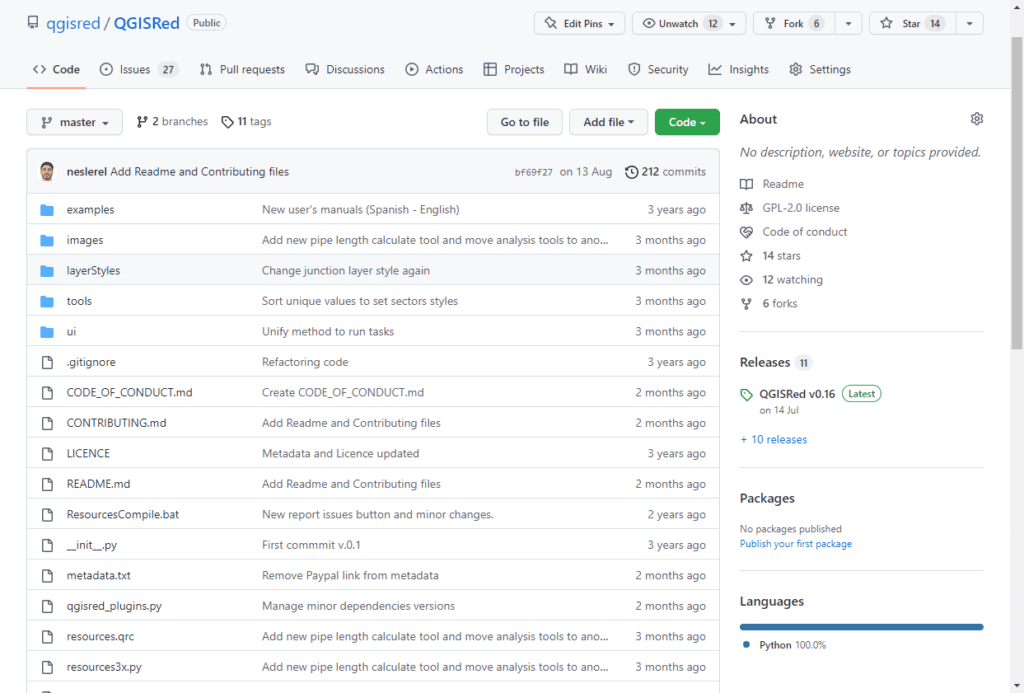Click the QGISRed v0.16 release tag
The width and height of the screenshot is (1024, 693).
797,394
